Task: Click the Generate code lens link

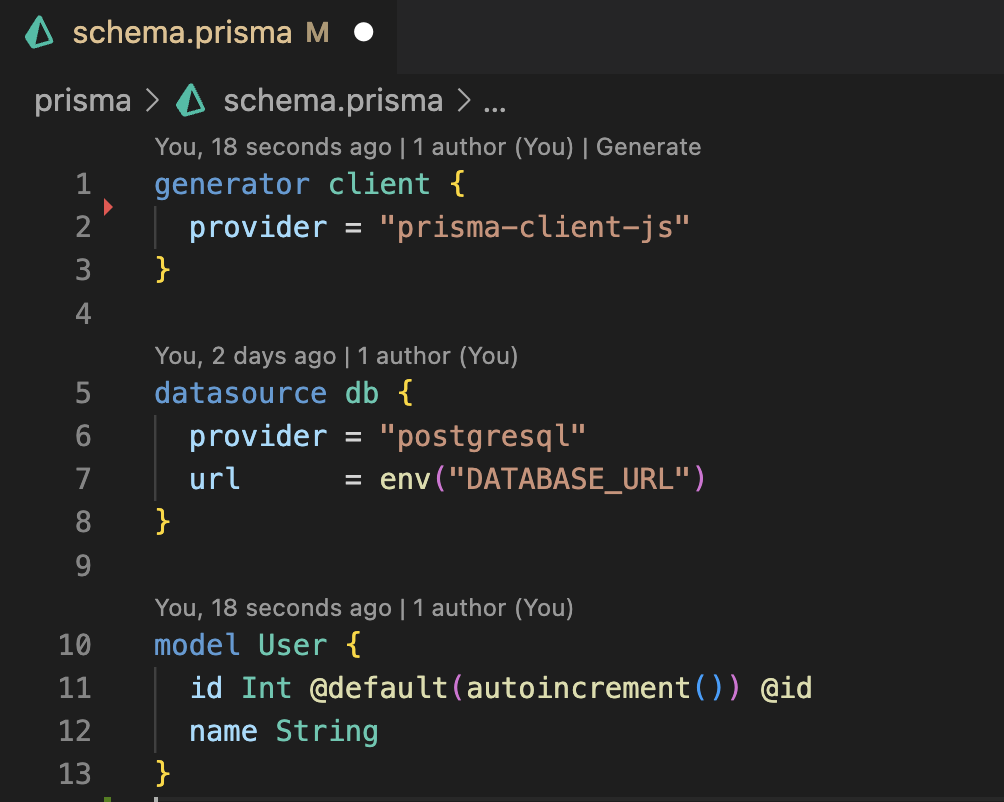Action: [649, 147]
